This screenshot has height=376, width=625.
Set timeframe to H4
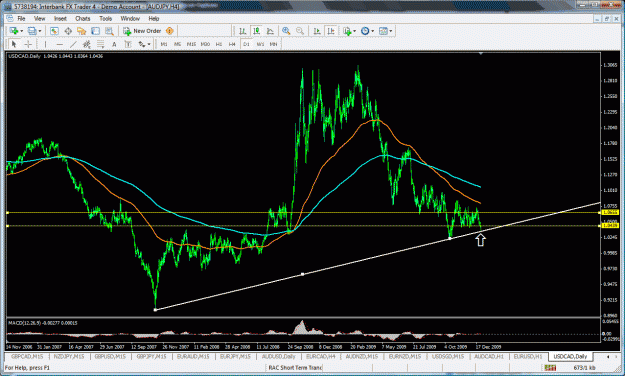point(232,44)
